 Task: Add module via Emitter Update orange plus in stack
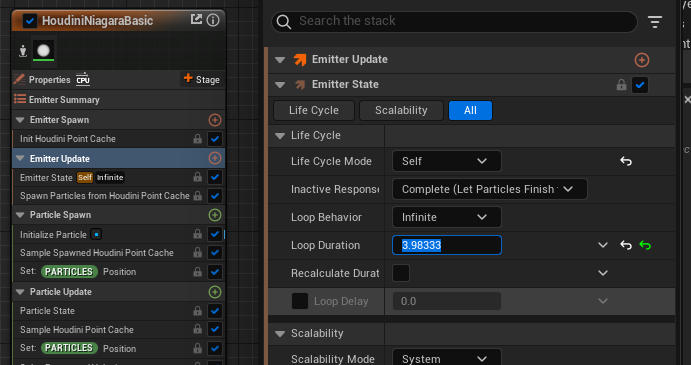(x=642, y=60)
